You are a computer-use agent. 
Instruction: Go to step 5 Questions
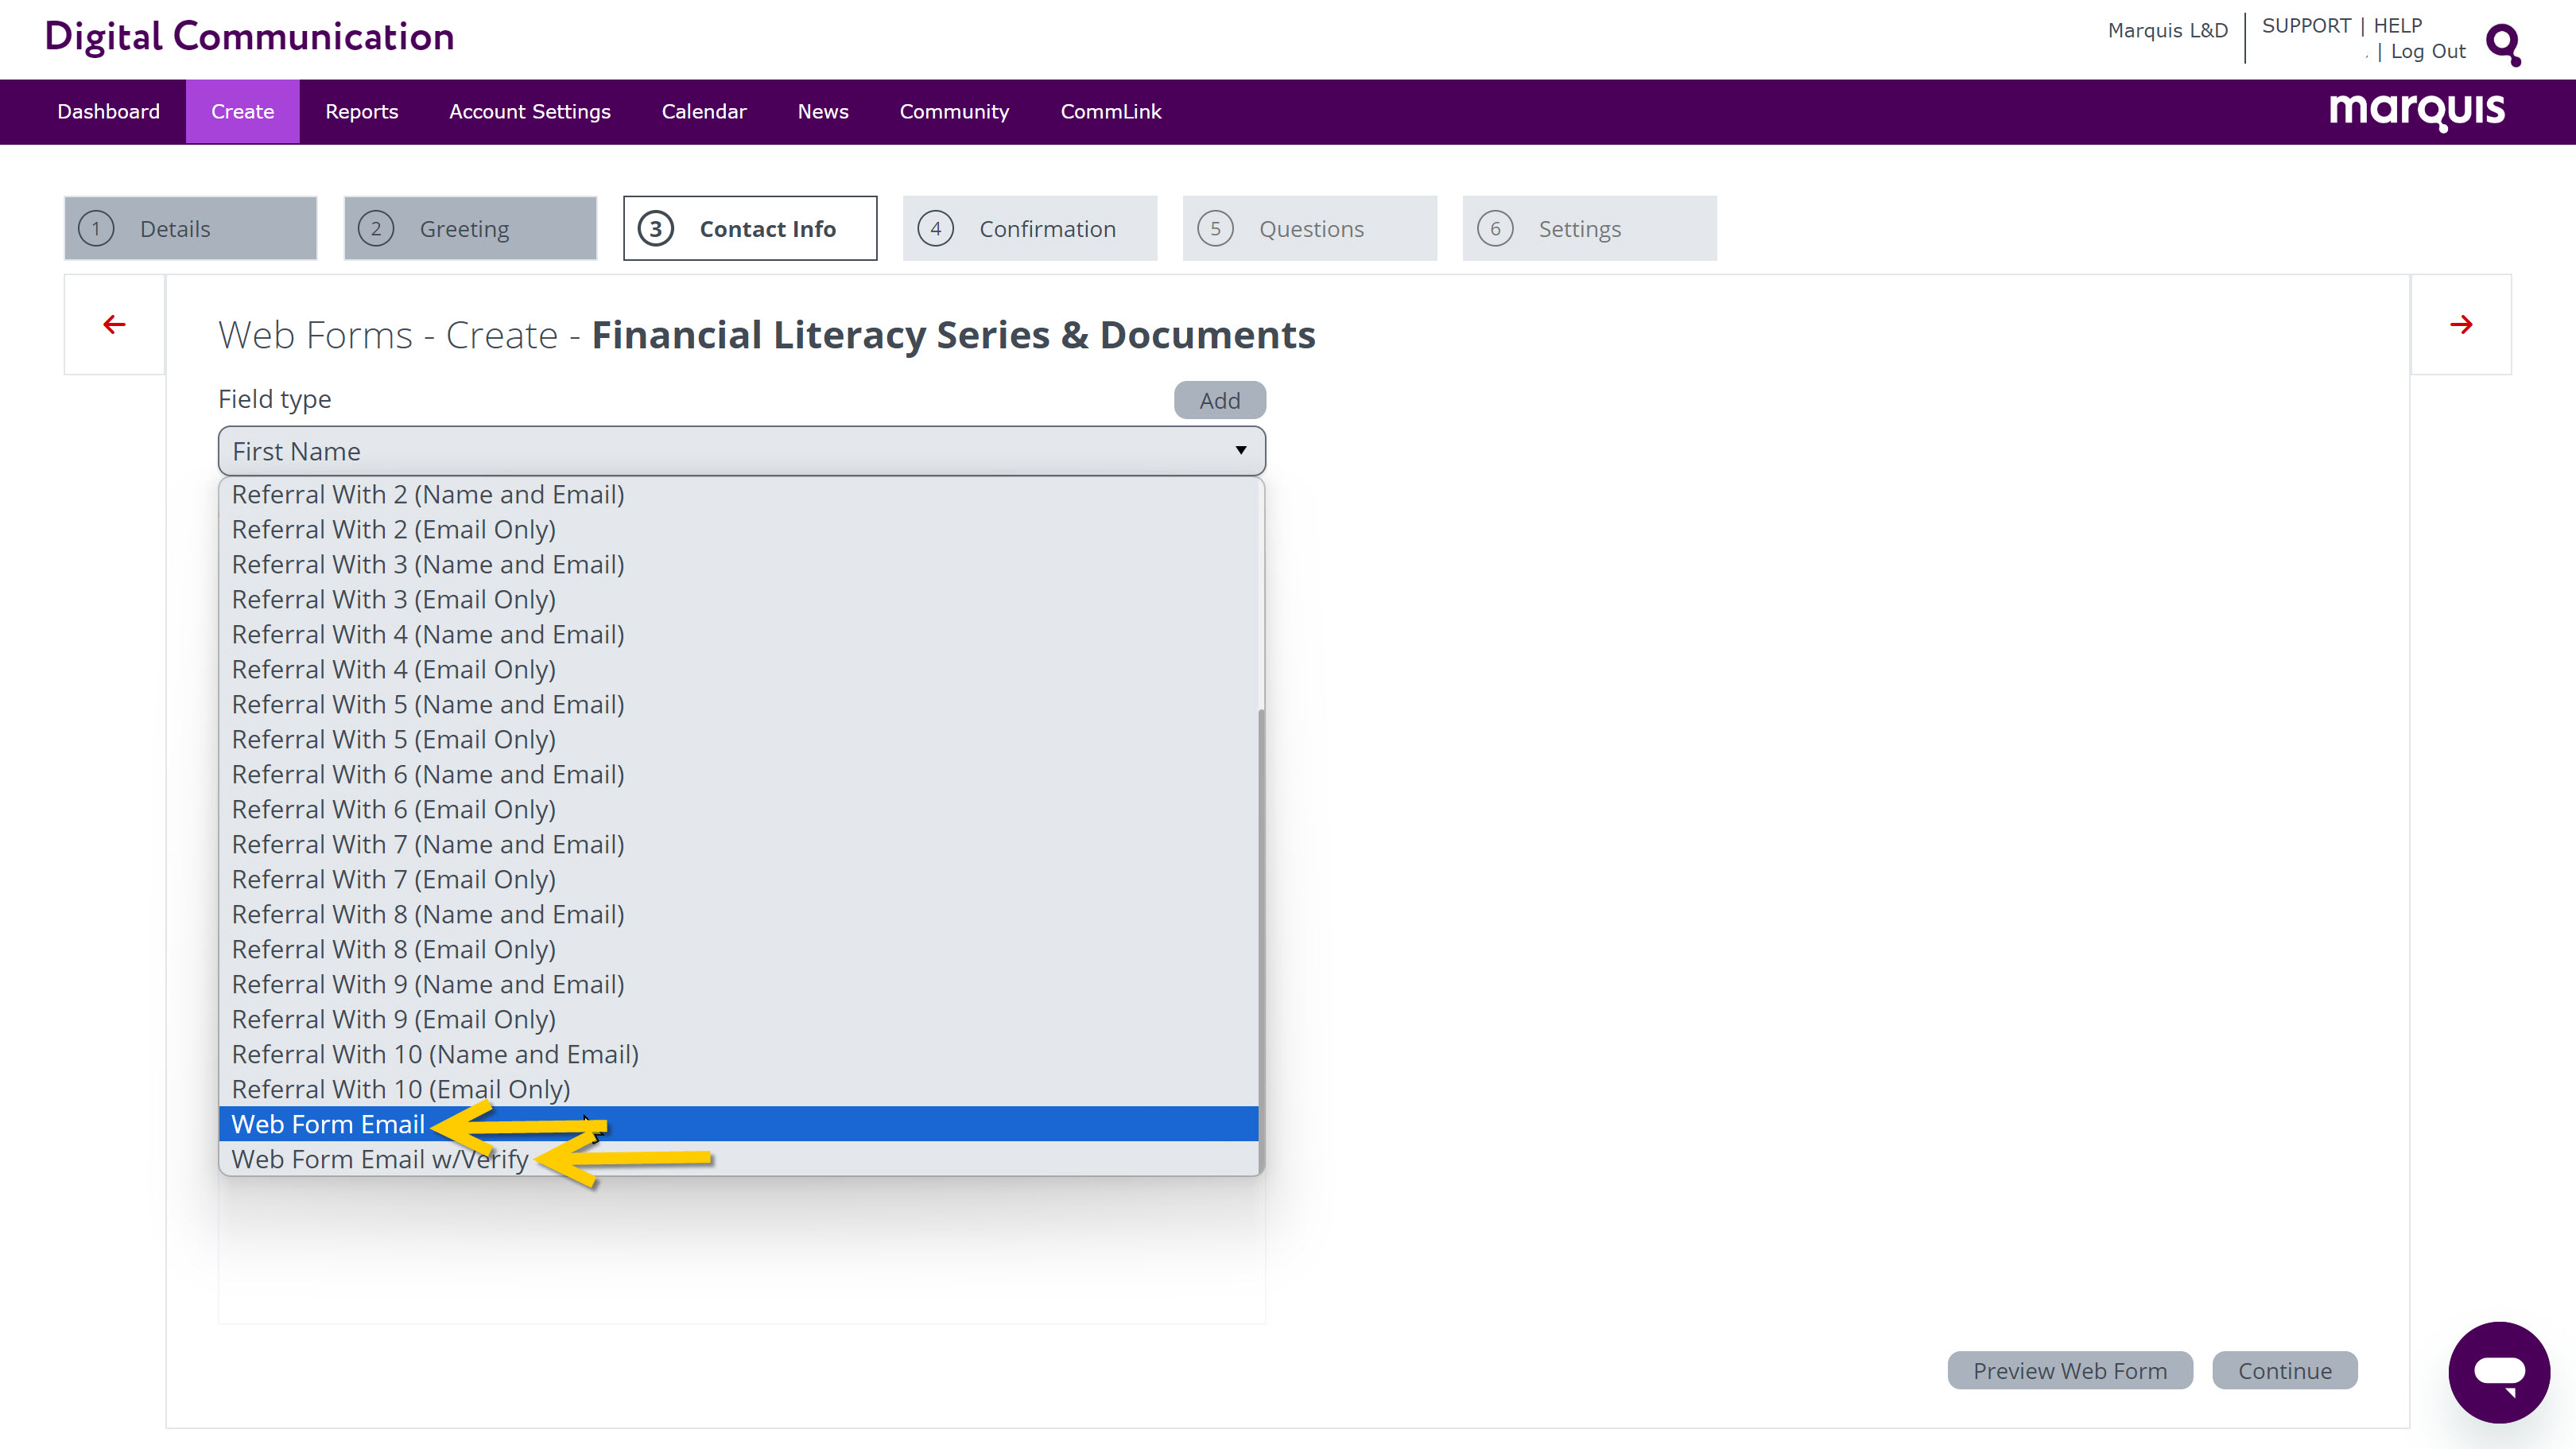click(x=1310, y=228)
